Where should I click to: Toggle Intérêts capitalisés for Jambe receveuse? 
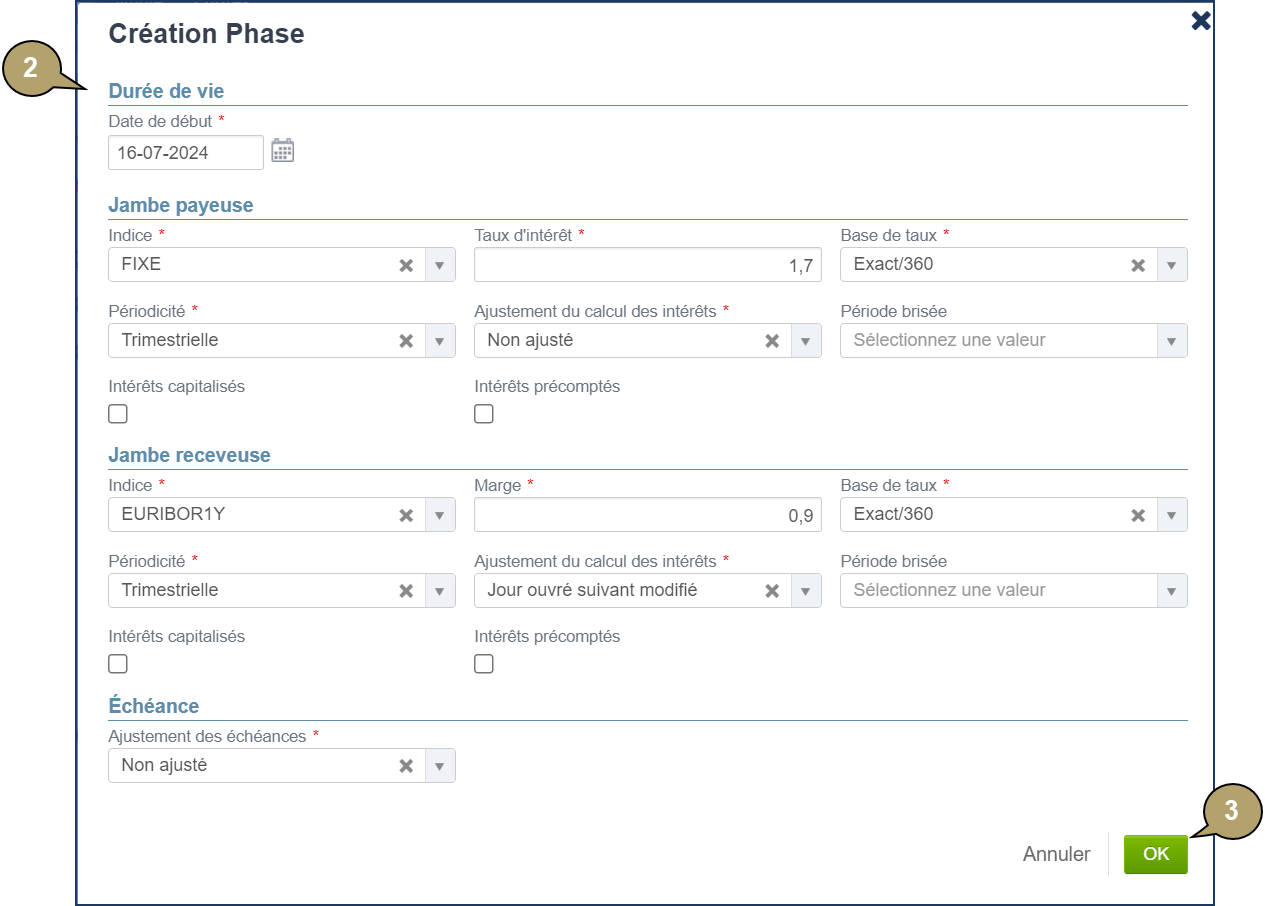118,664
